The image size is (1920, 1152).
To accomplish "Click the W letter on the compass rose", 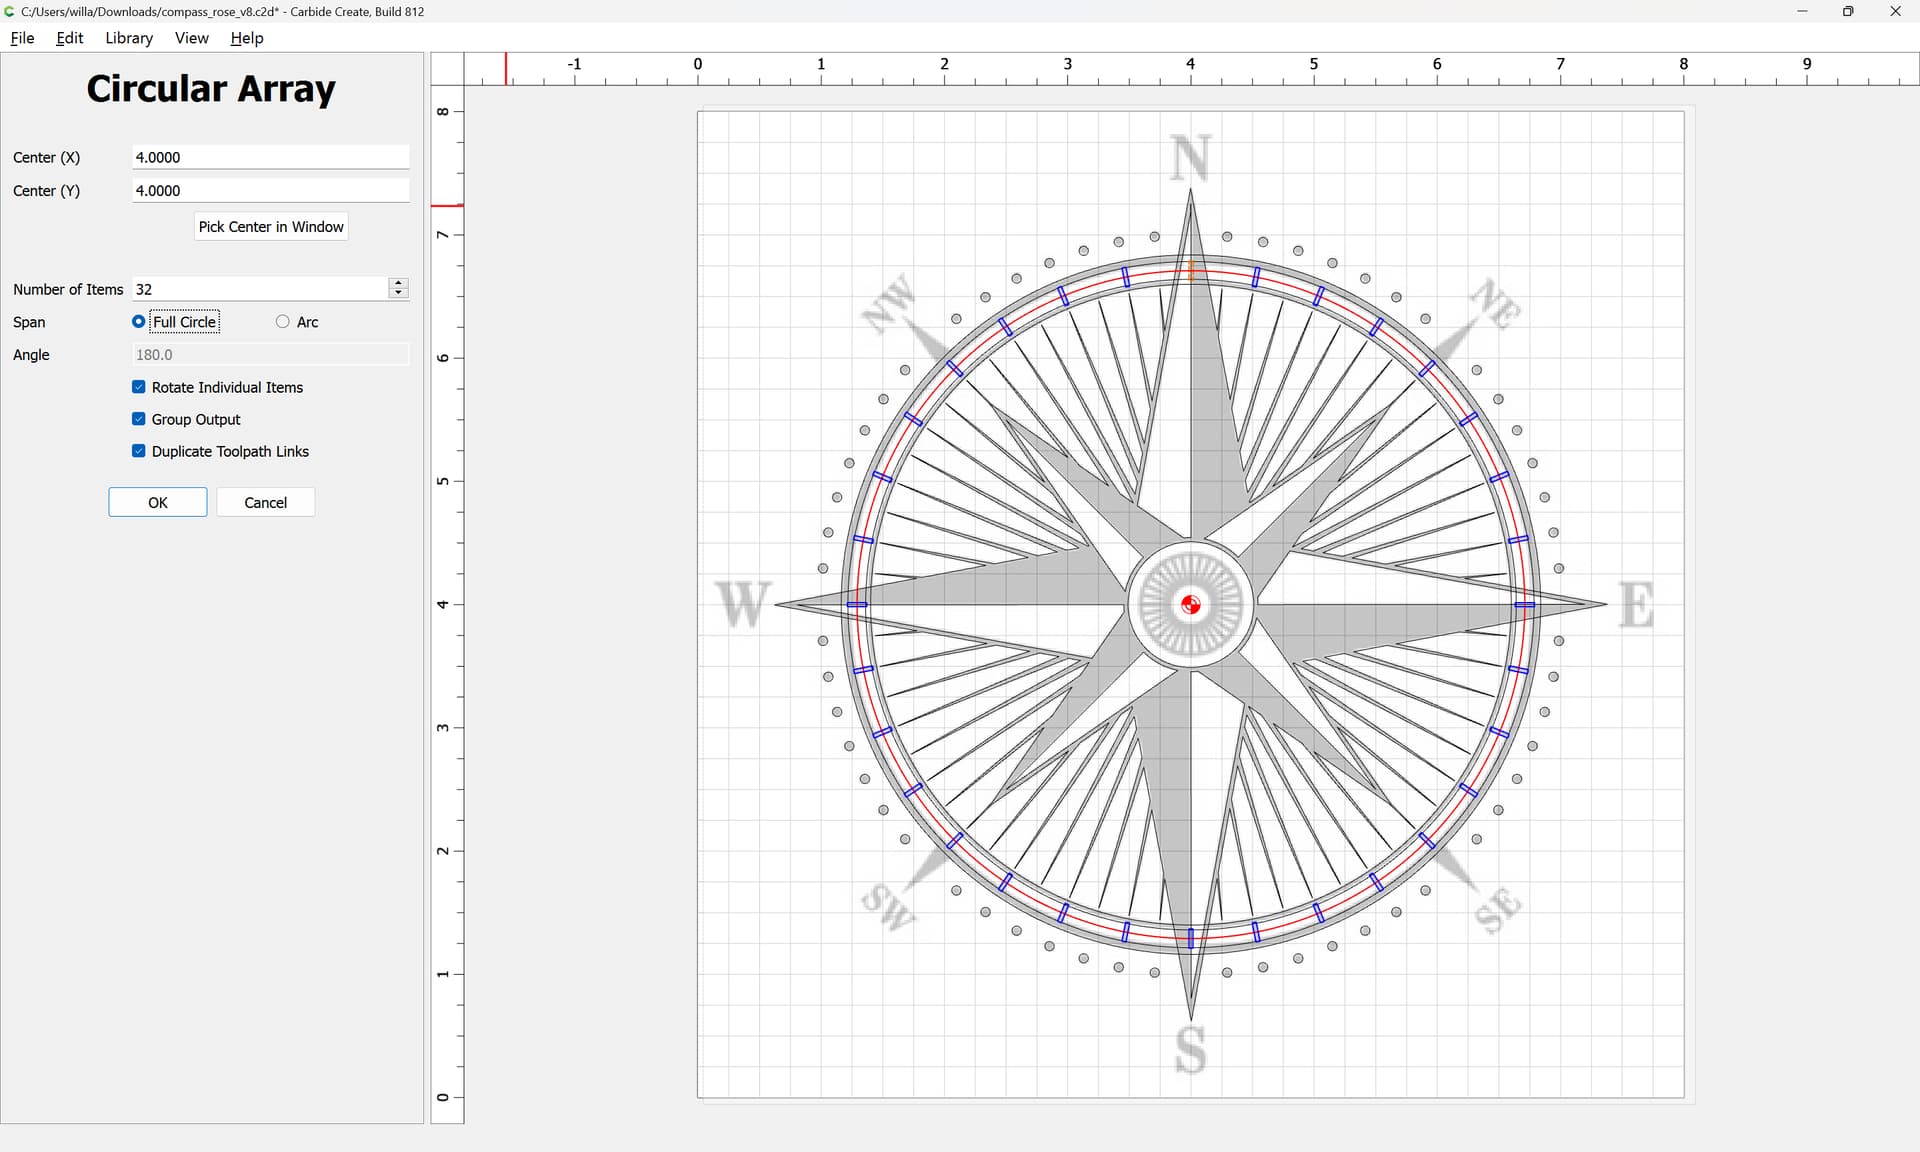I will point(743,605).
